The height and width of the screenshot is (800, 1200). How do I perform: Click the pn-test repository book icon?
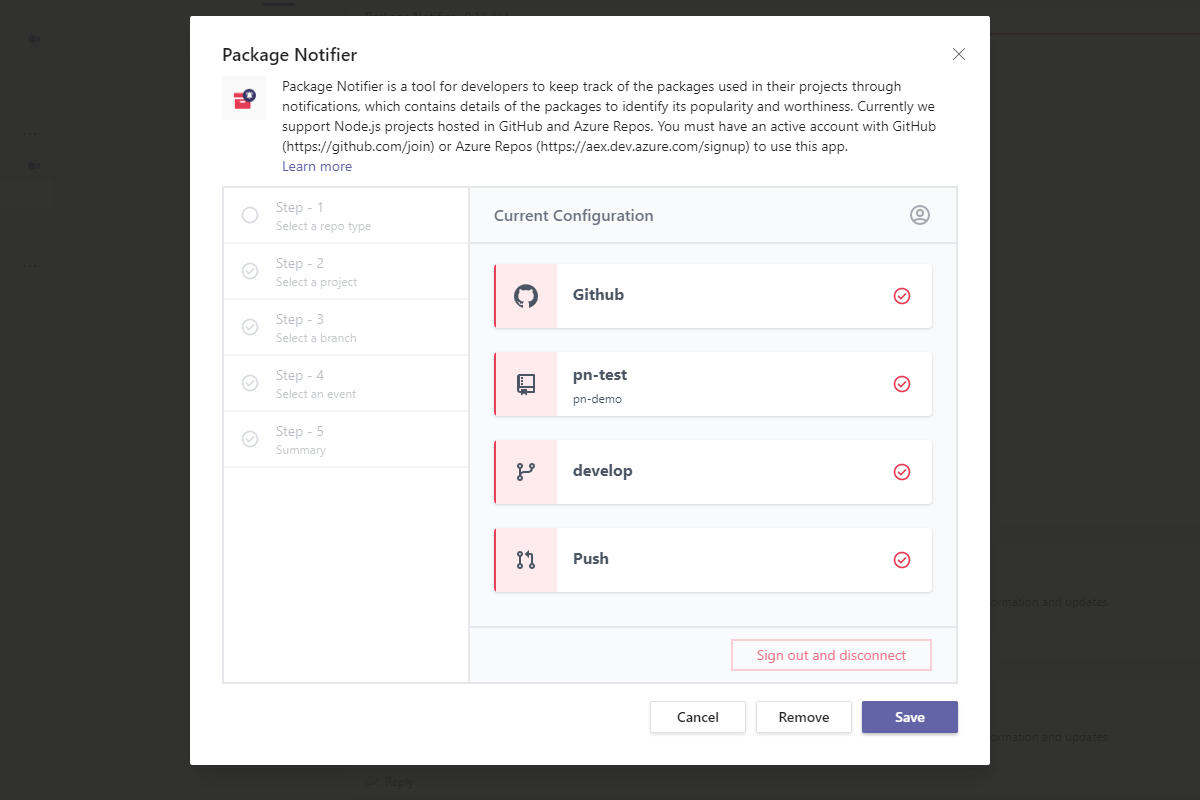tap(526, 384)
